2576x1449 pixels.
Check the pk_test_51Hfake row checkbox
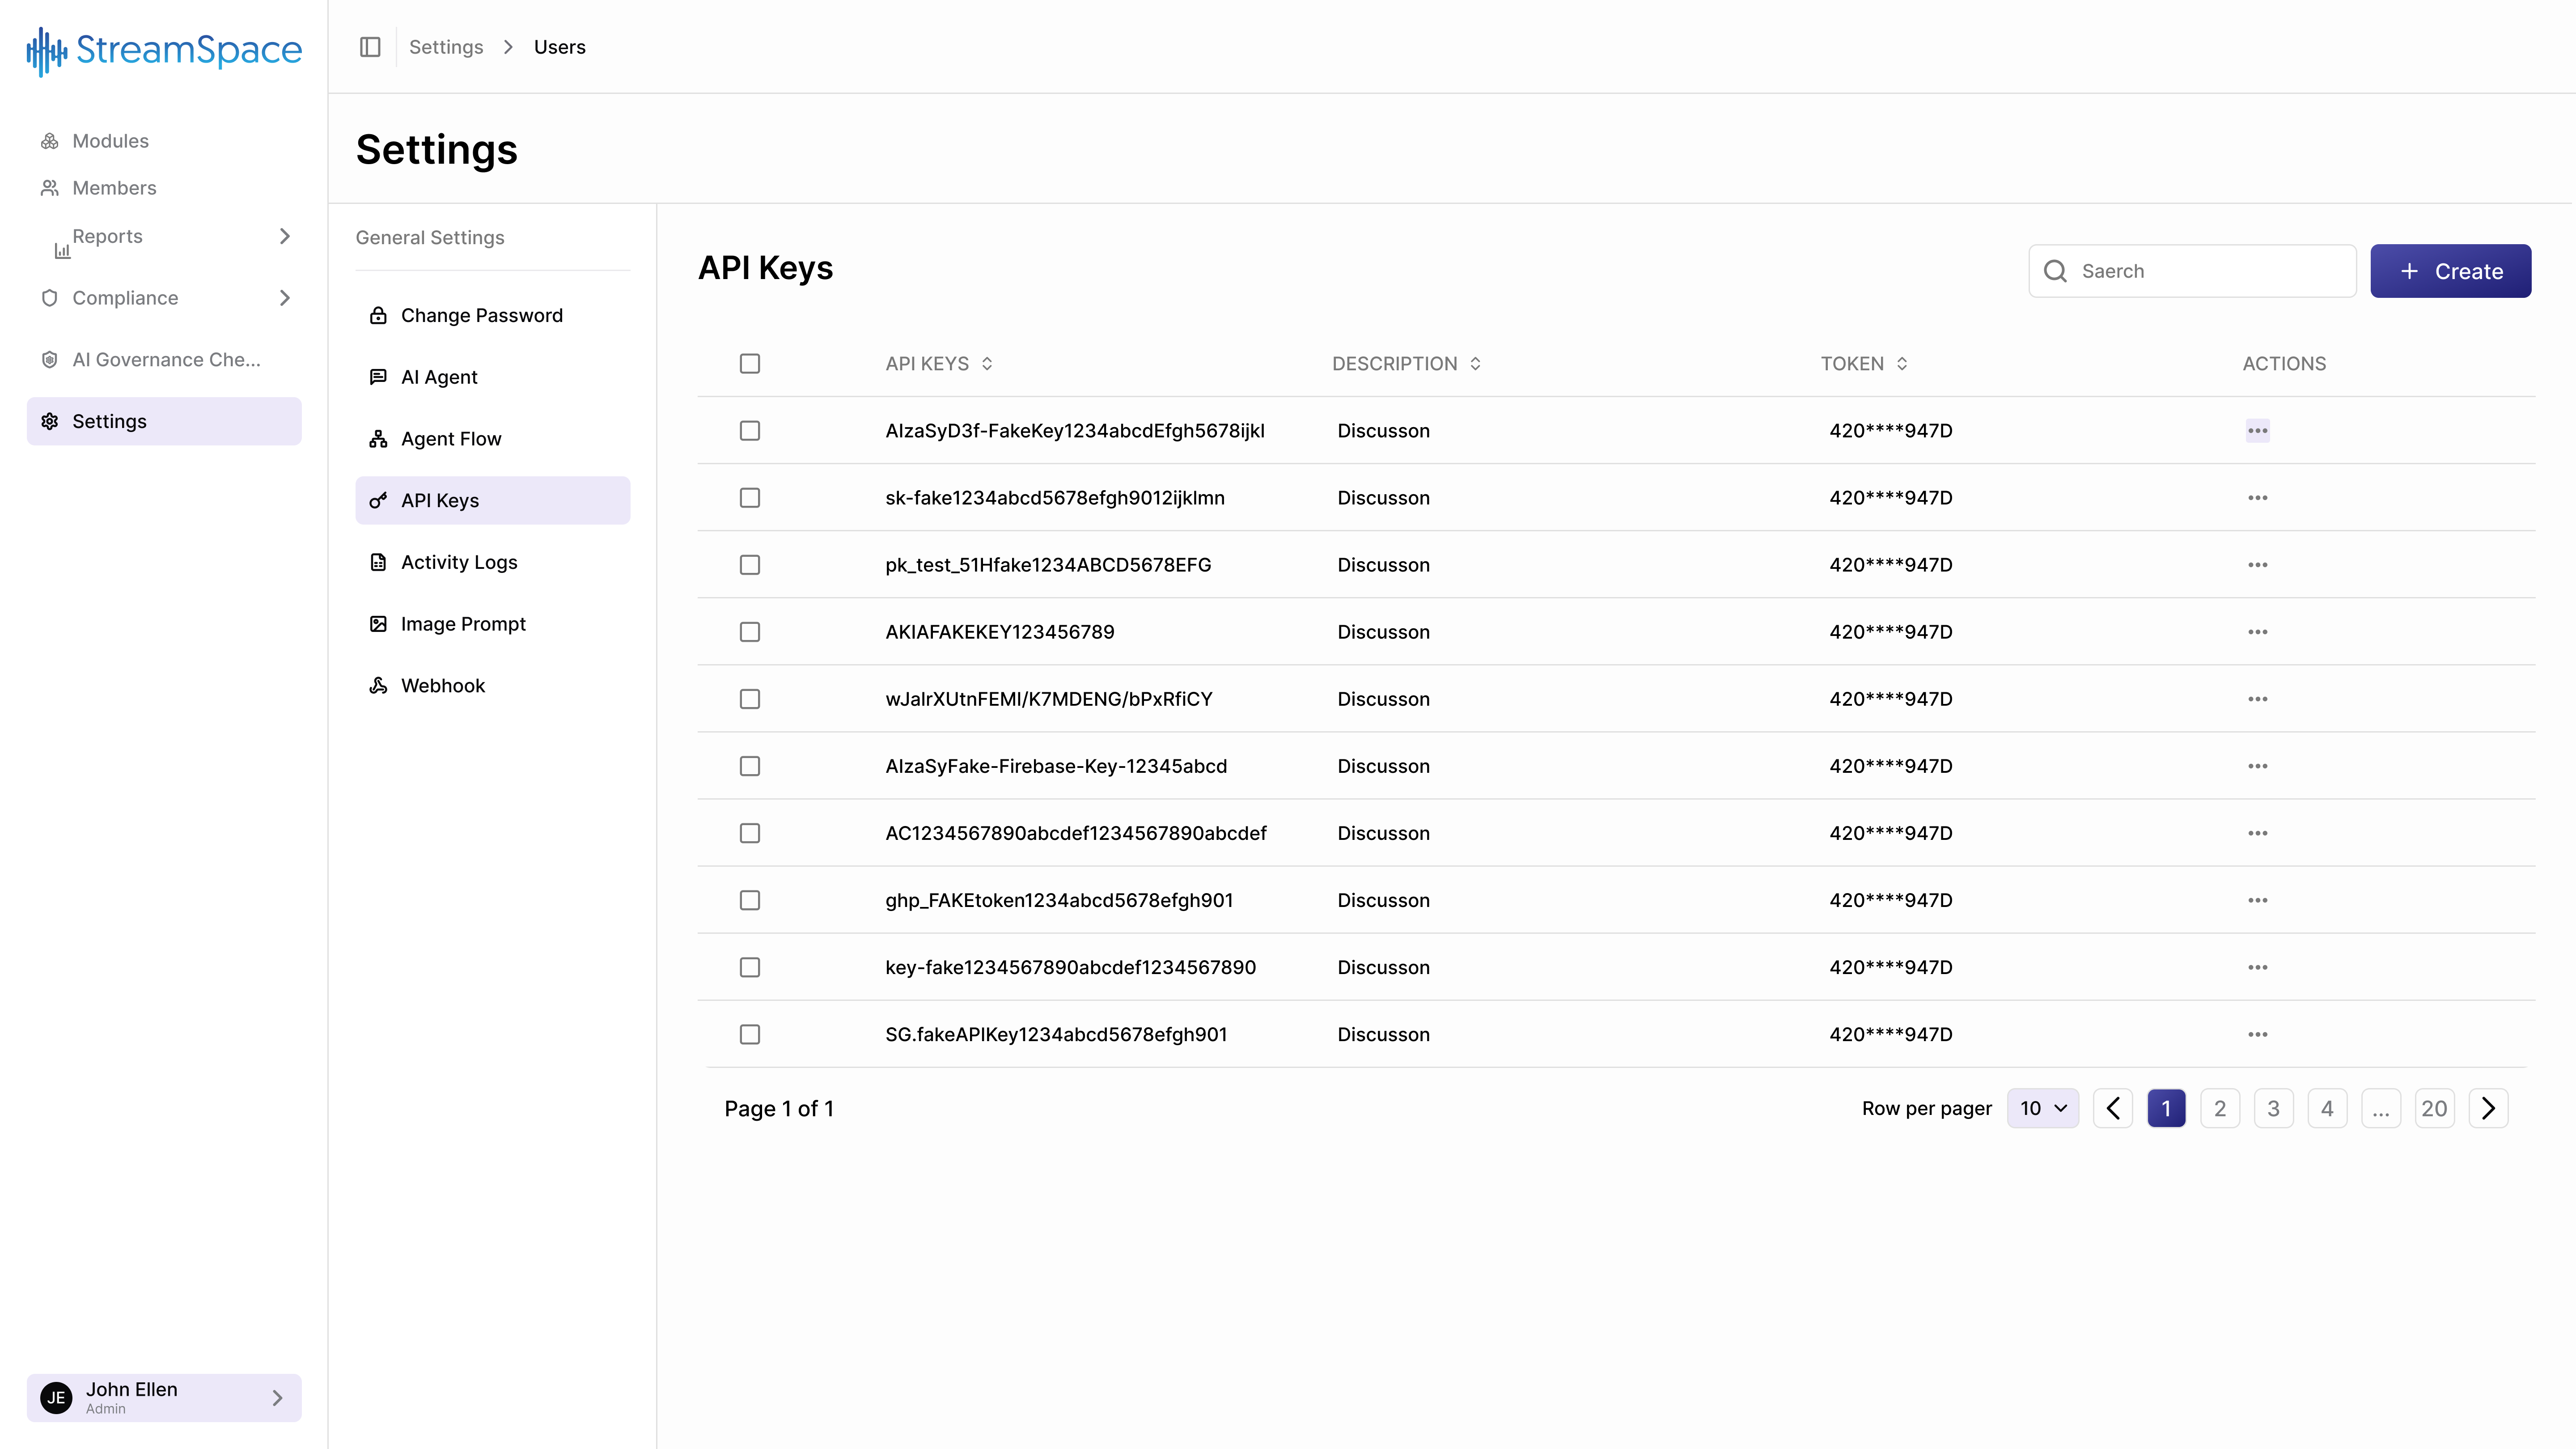click(750, 565)
